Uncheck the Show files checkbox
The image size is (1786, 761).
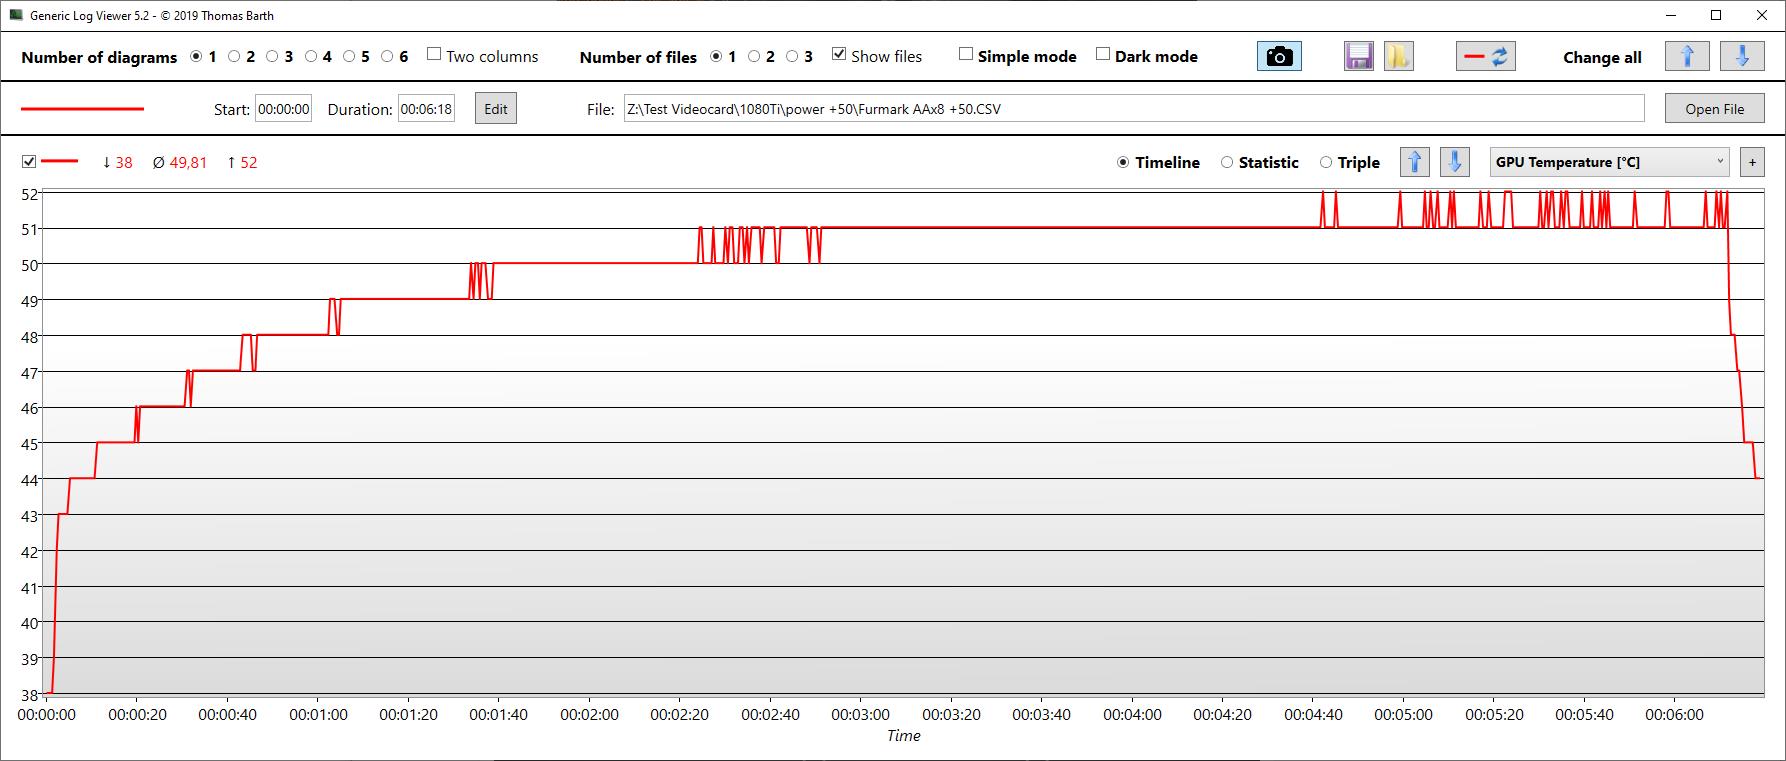[839, 55]
